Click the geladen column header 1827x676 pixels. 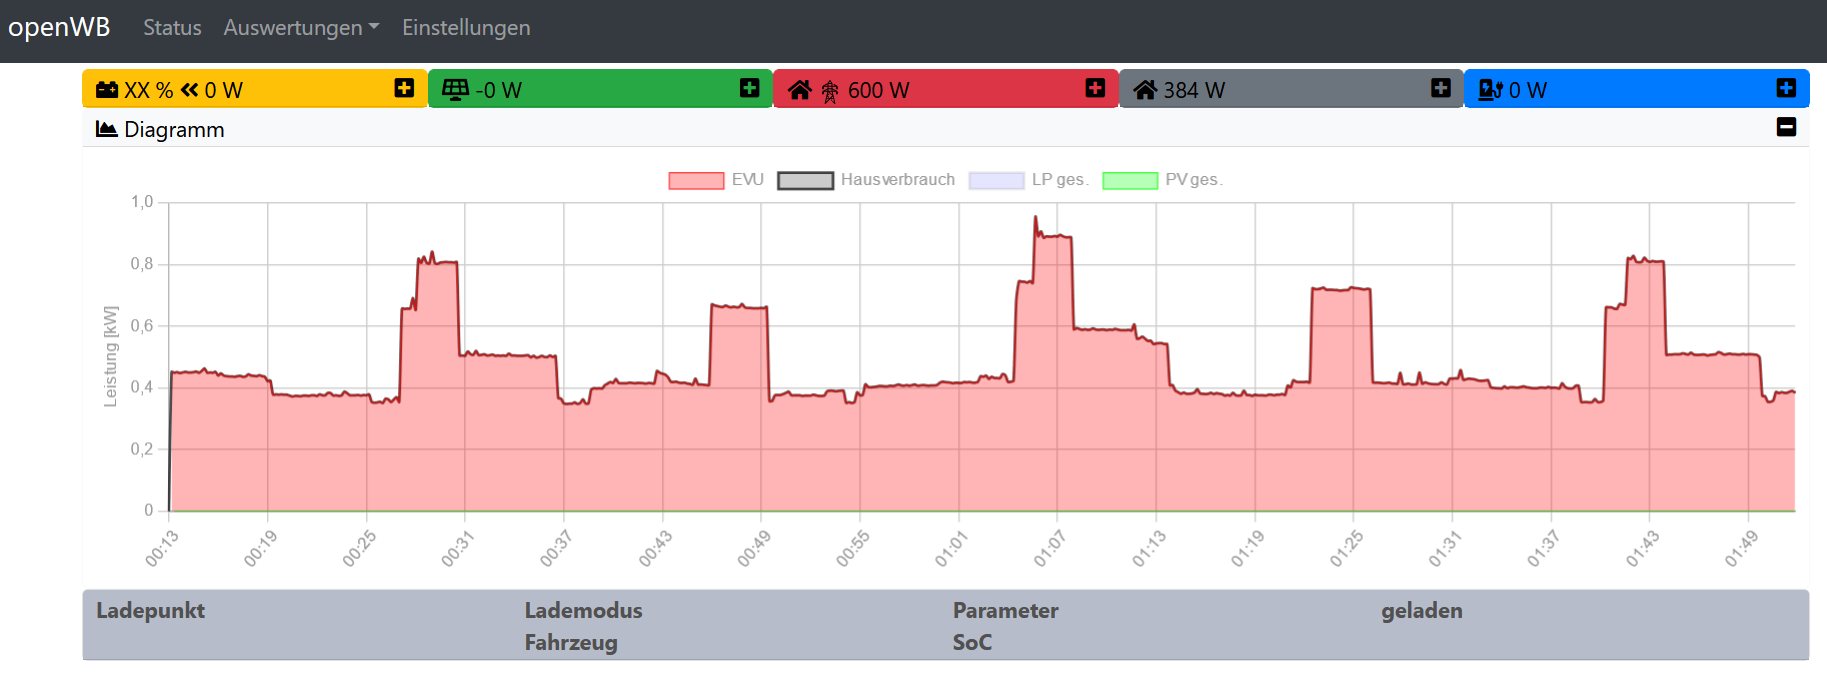tap(1421, 610)
